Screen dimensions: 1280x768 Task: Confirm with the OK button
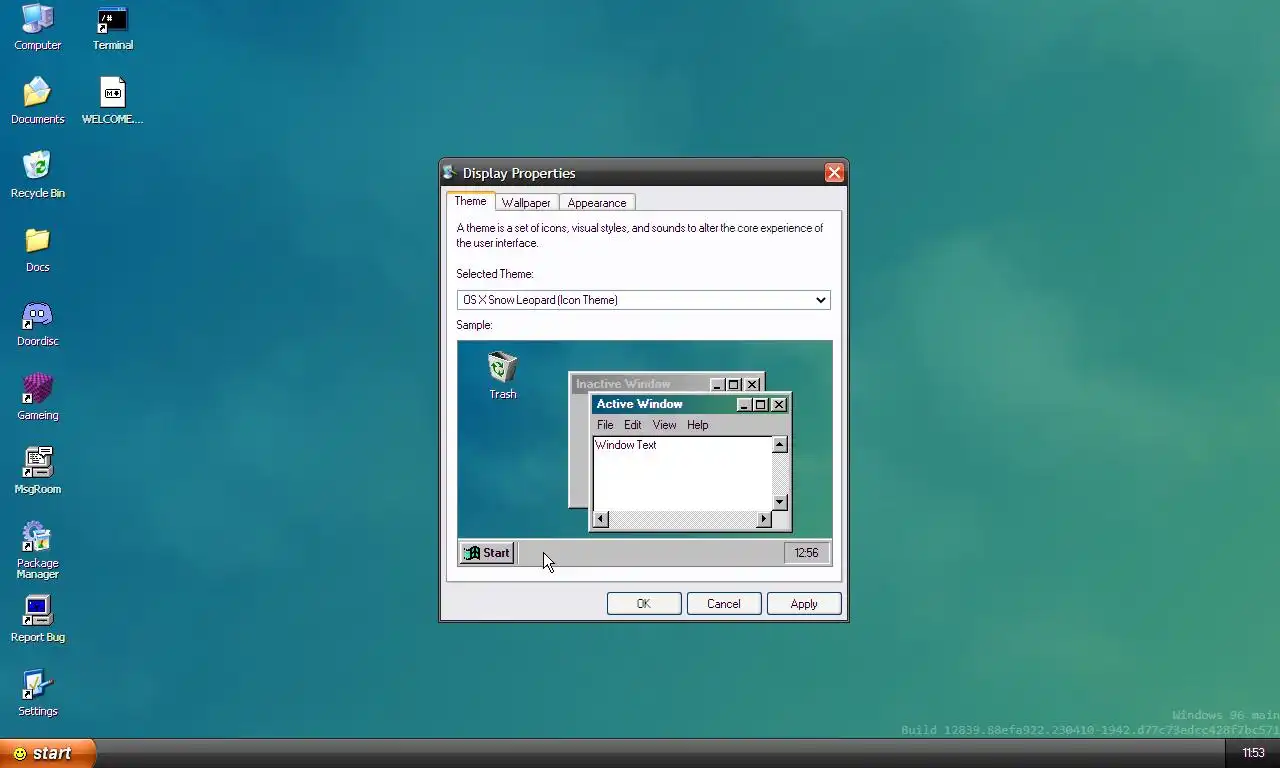[644, 604]
